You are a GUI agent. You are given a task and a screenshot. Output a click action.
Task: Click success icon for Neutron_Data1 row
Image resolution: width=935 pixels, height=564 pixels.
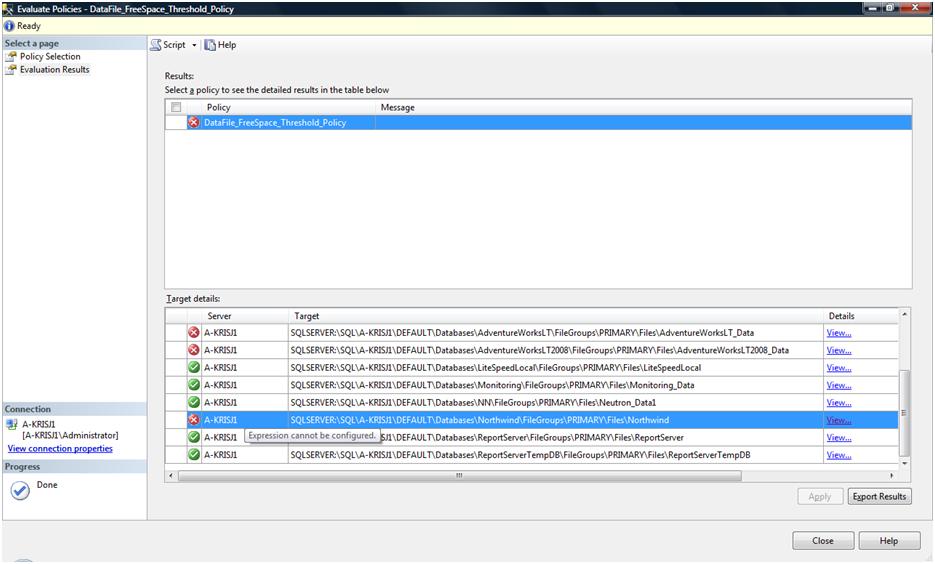tap(194, 402)
